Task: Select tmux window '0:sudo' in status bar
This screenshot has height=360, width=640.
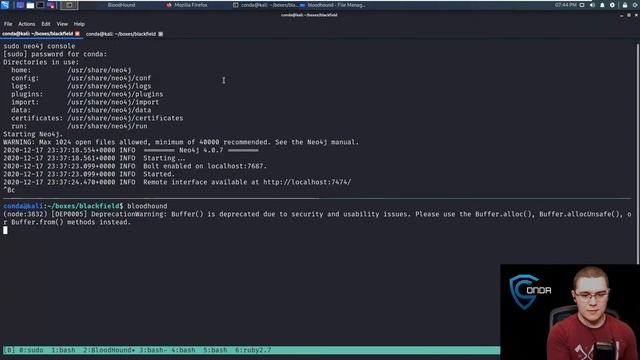Action: [x=31, y=350]
